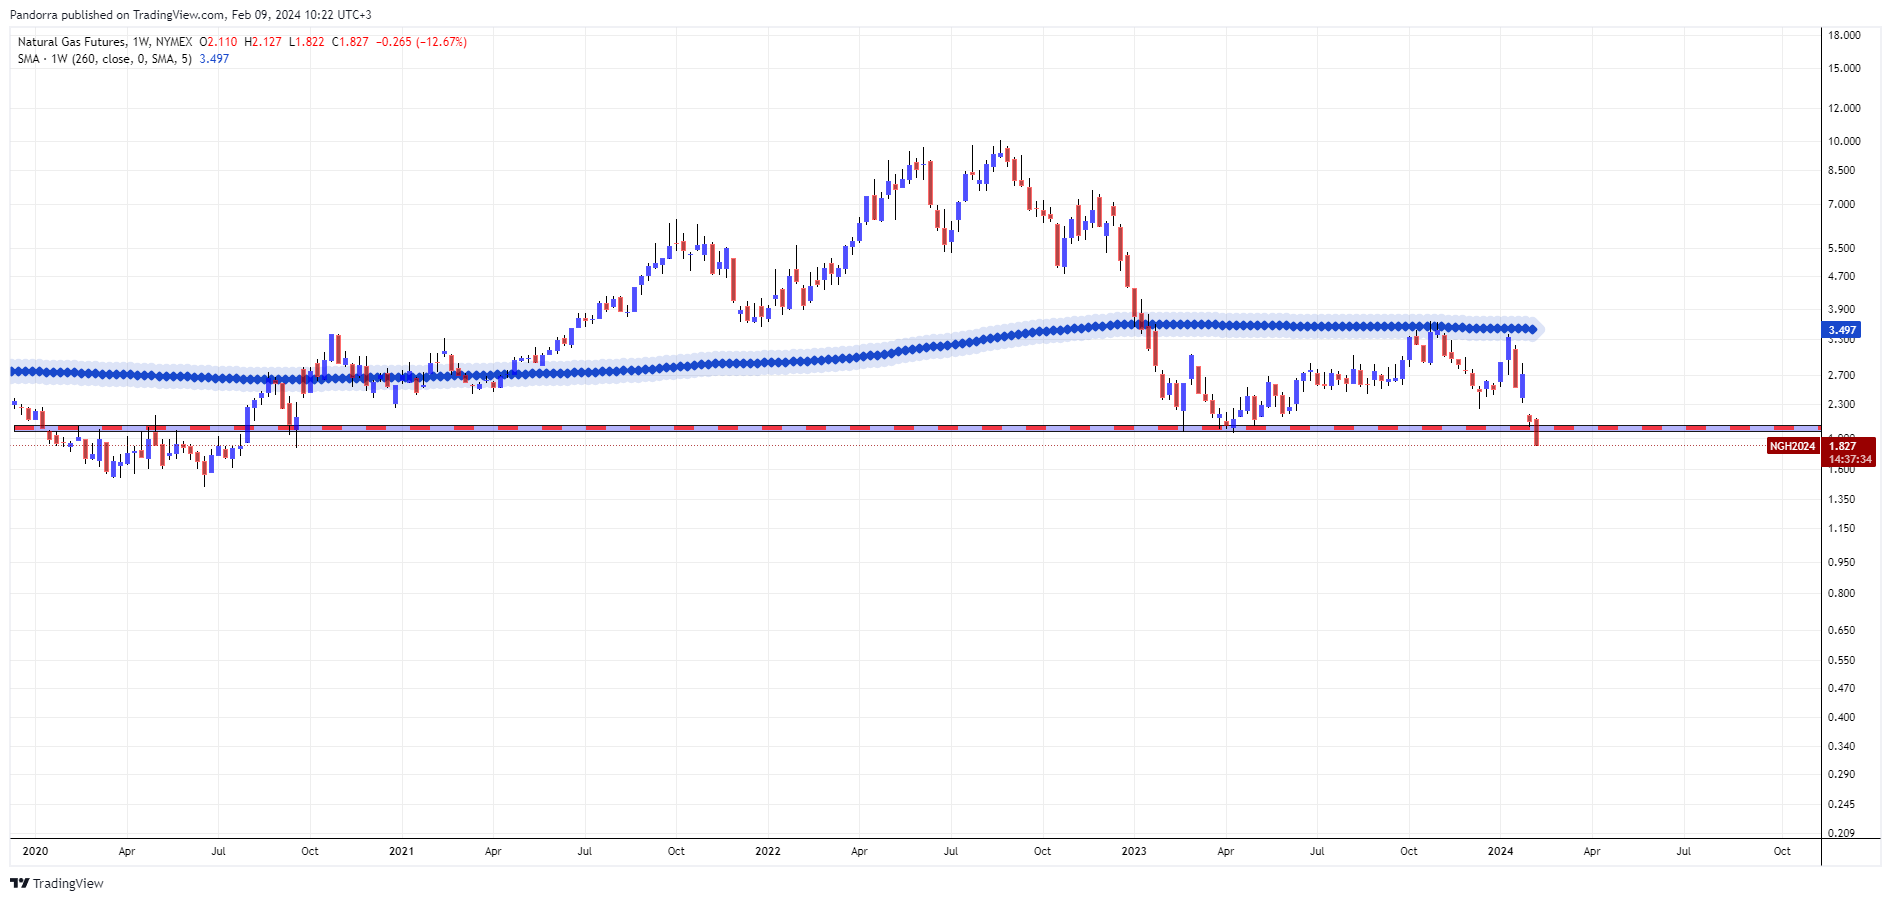Click the 2.300 price scale label

[x=1841, y=404]
